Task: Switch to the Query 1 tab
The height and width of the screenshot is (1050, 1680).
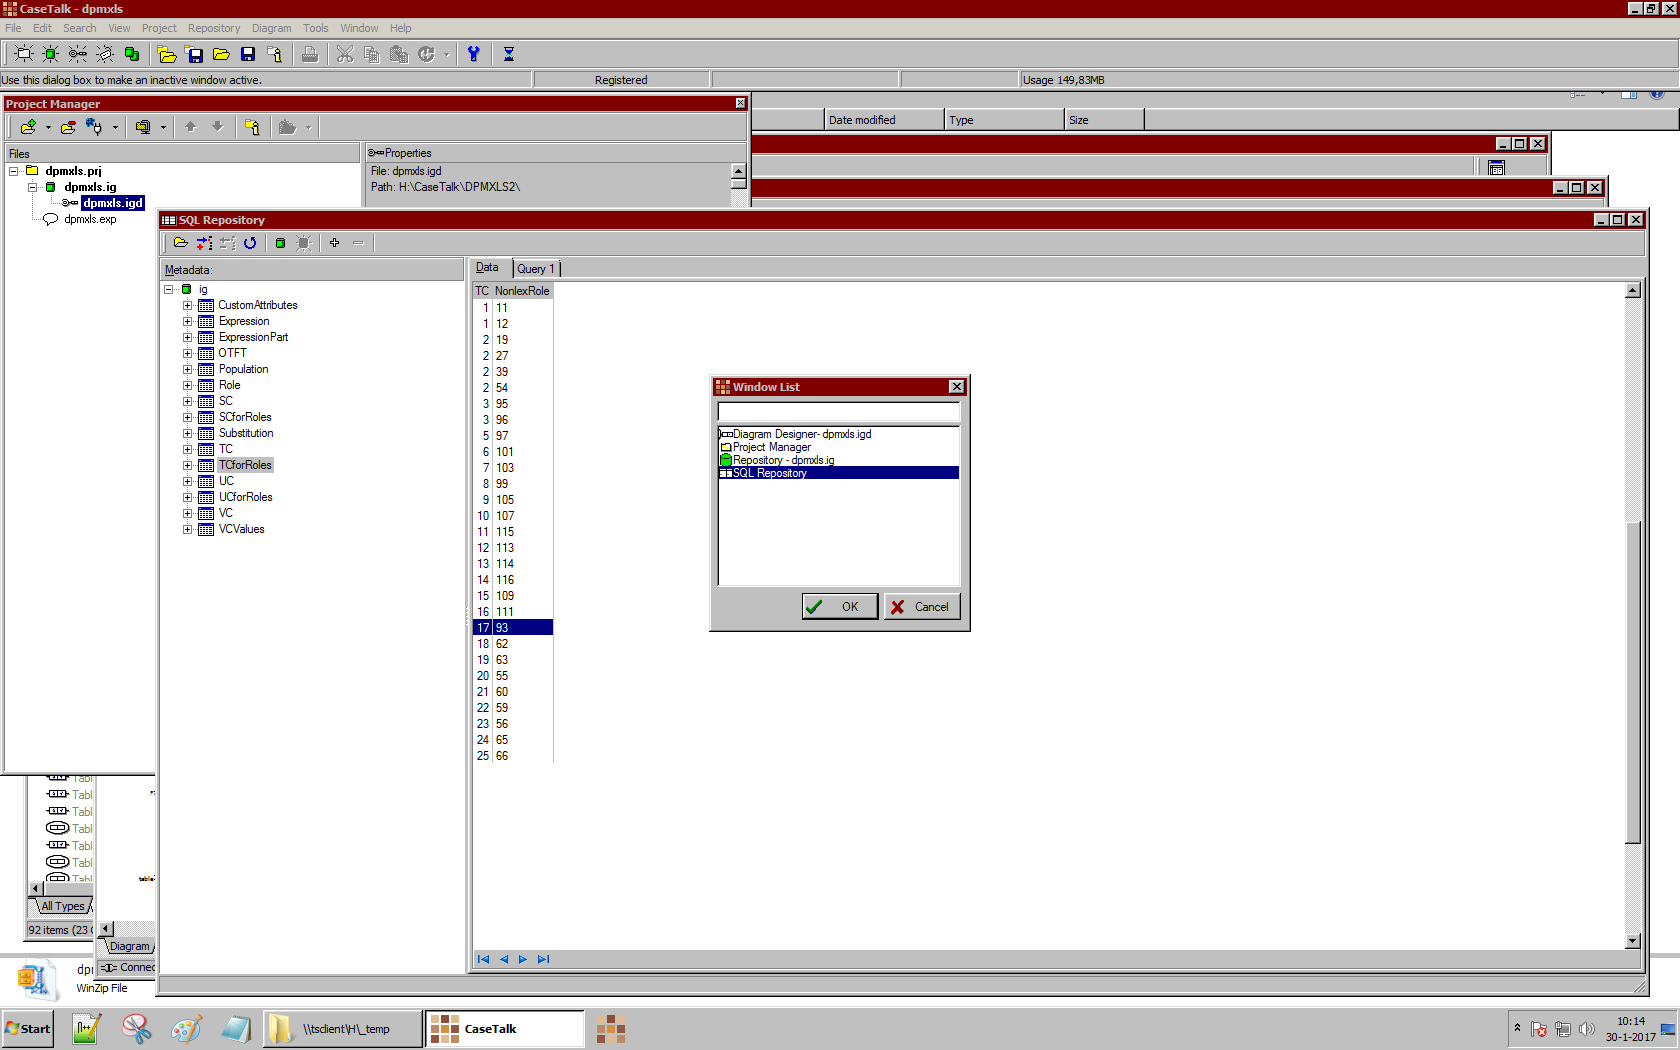Action: (535, 268)
